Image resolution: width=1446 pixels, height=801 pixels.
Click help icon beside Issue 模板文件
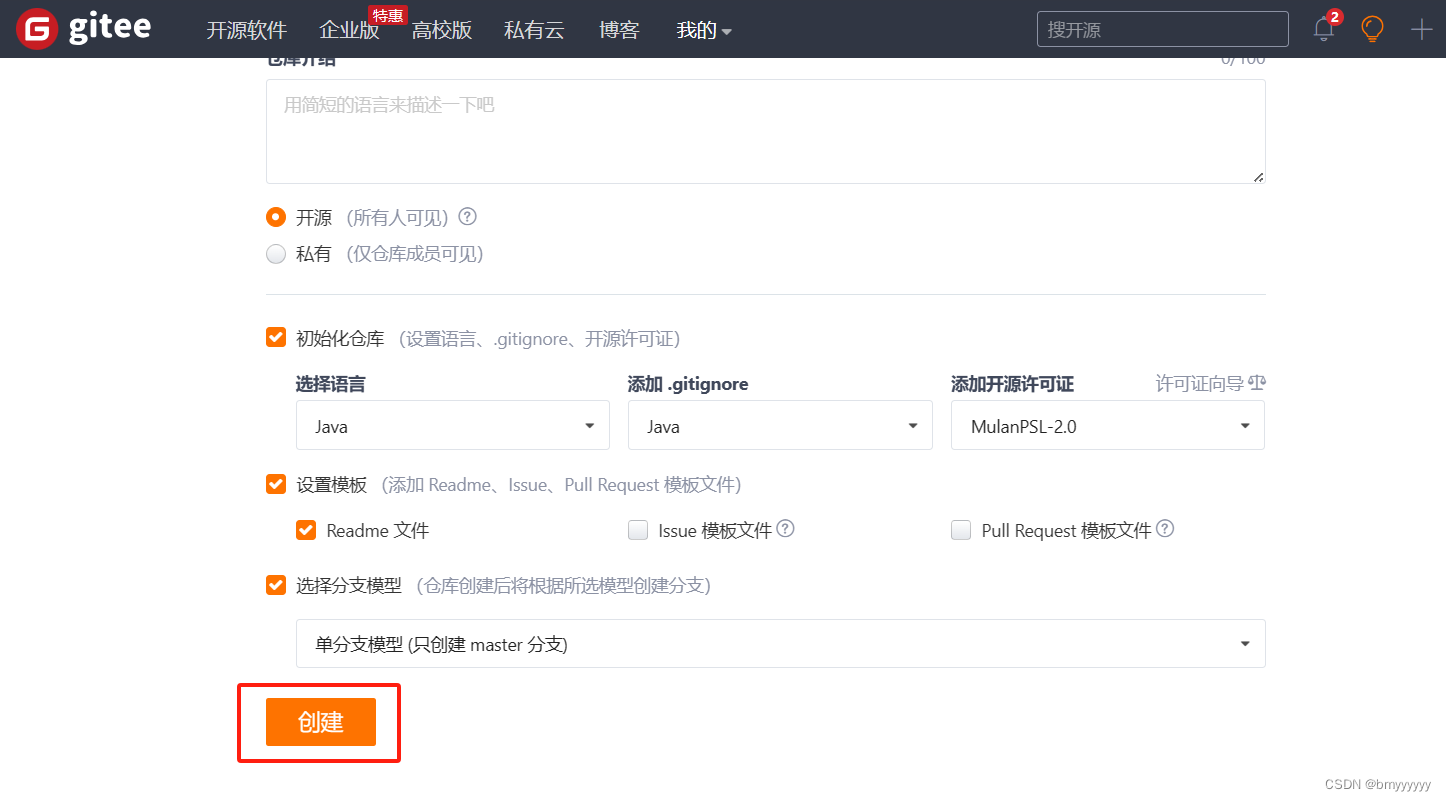[785, 529]
